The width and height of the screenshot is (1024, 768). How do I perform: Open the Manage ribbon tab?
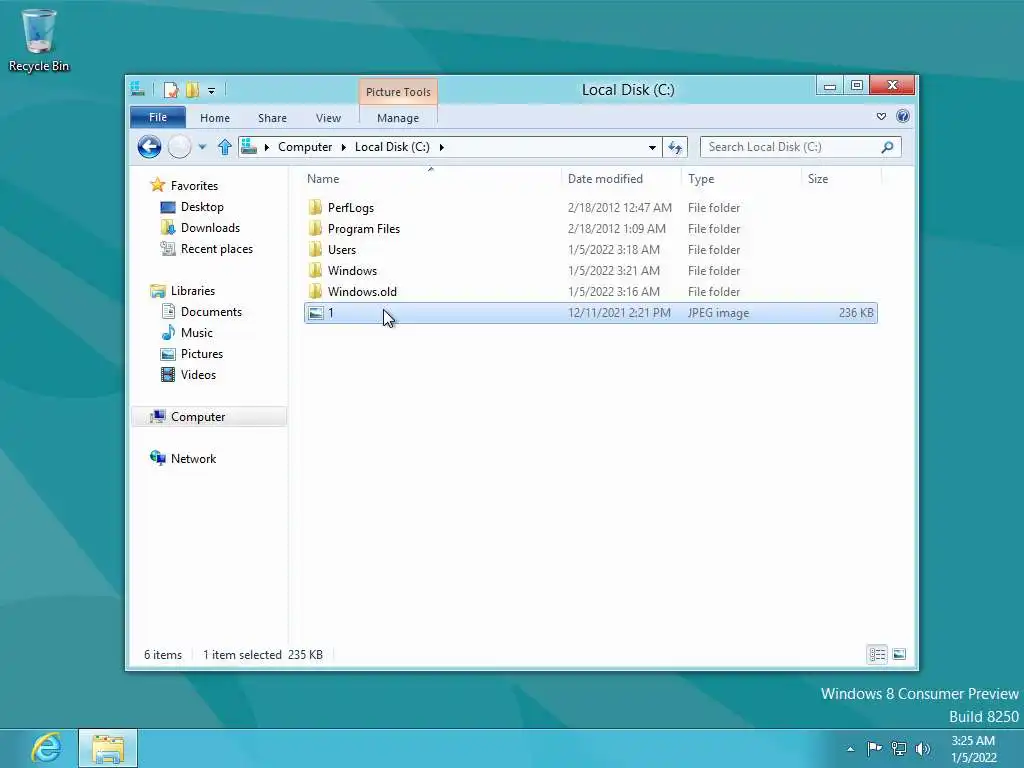[x=398, y=118]
